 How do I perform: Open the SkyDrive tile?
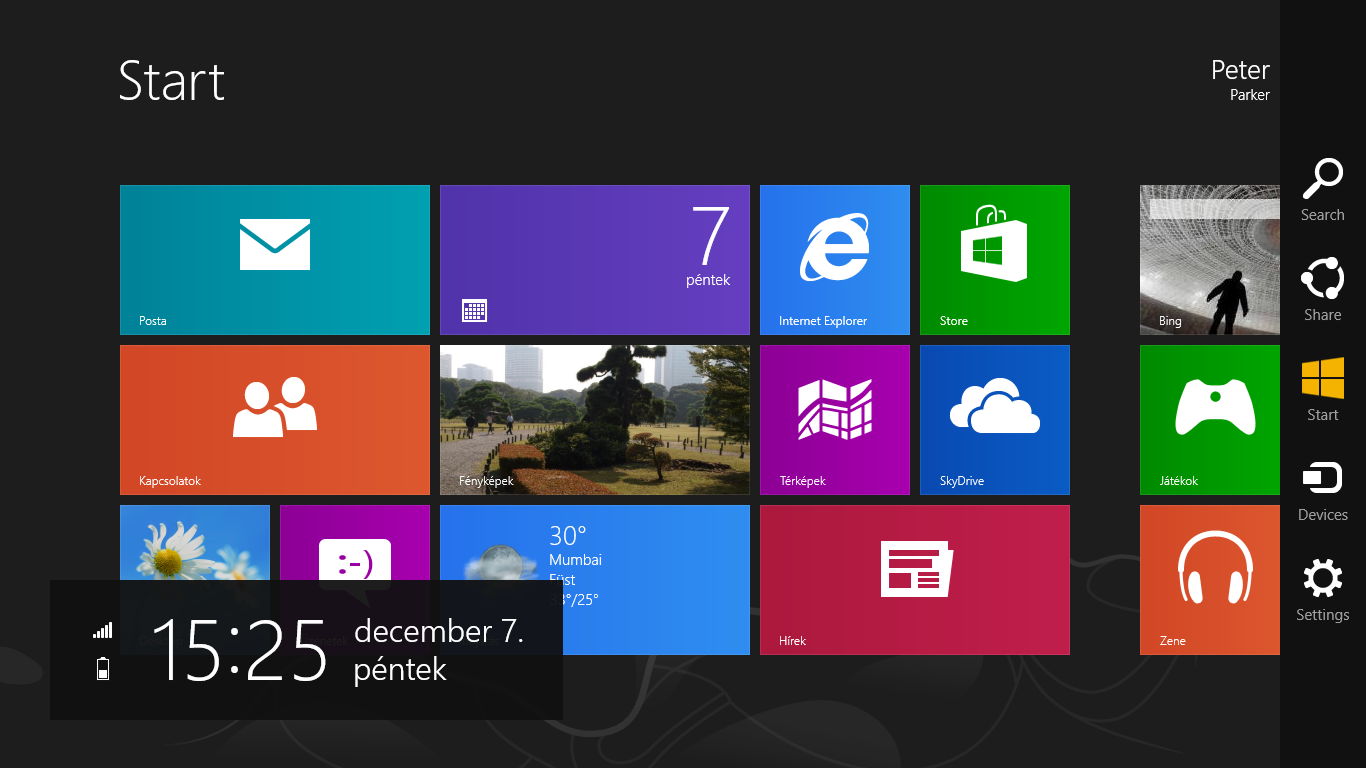pos(994,419)
